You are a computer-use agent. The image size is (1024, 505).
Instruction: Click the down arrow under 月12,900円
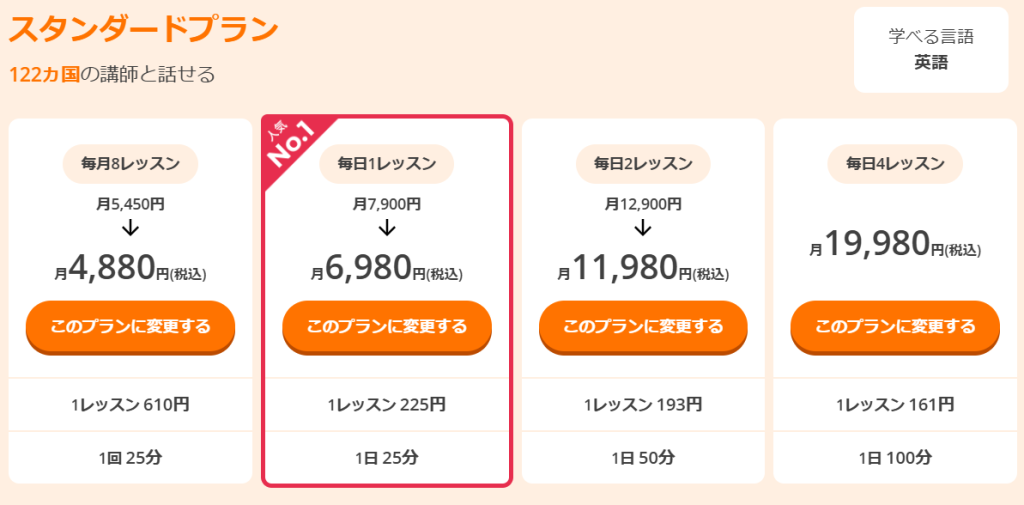(643, 228)
